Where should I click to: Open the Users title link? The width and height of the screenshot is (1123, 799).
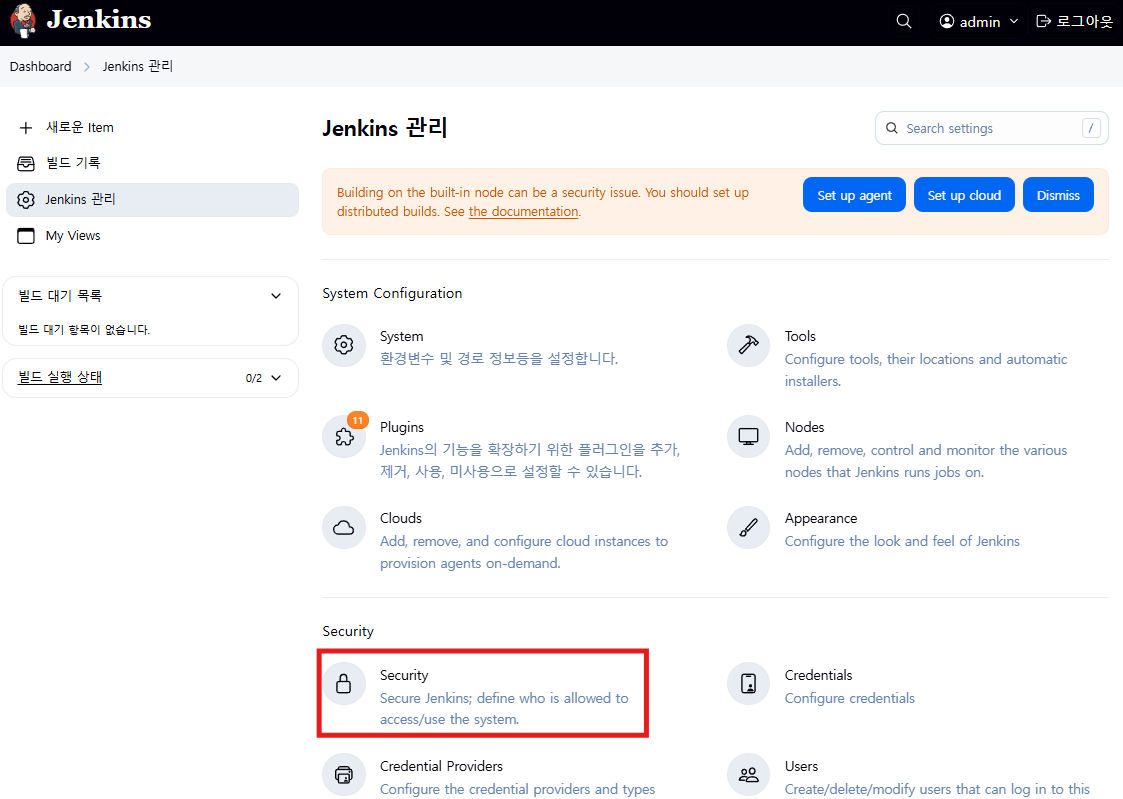click(x=801, y=766)
